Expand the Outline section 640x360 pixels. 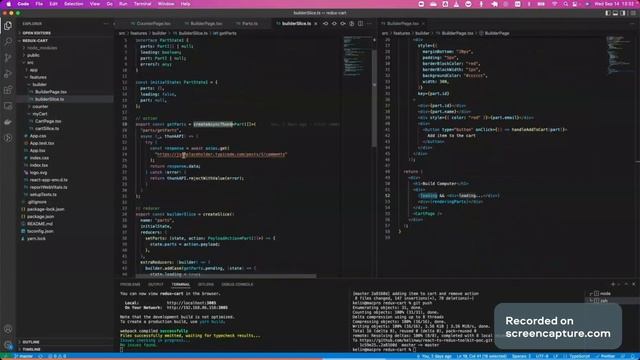65,342
